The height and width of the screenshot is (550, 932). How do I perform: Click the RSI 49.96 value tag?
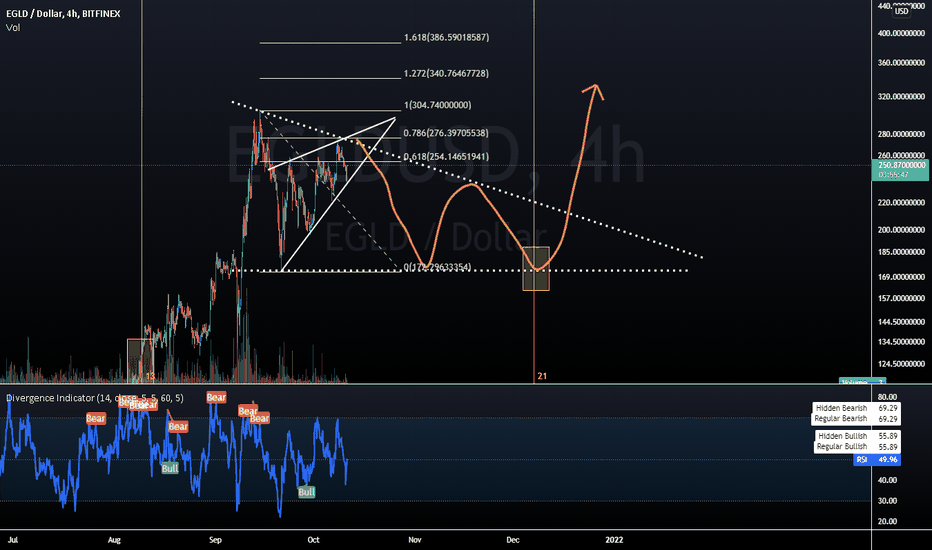(x=877, y=460)
